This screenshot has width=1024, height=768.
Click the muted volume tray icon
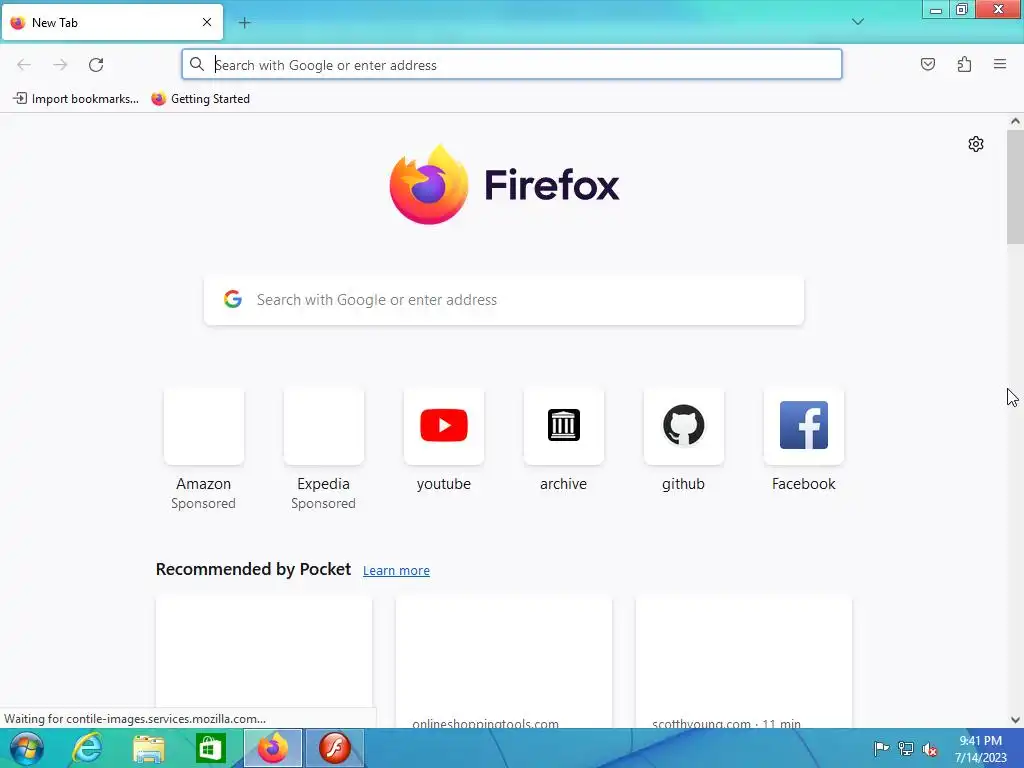coord(930,749)
